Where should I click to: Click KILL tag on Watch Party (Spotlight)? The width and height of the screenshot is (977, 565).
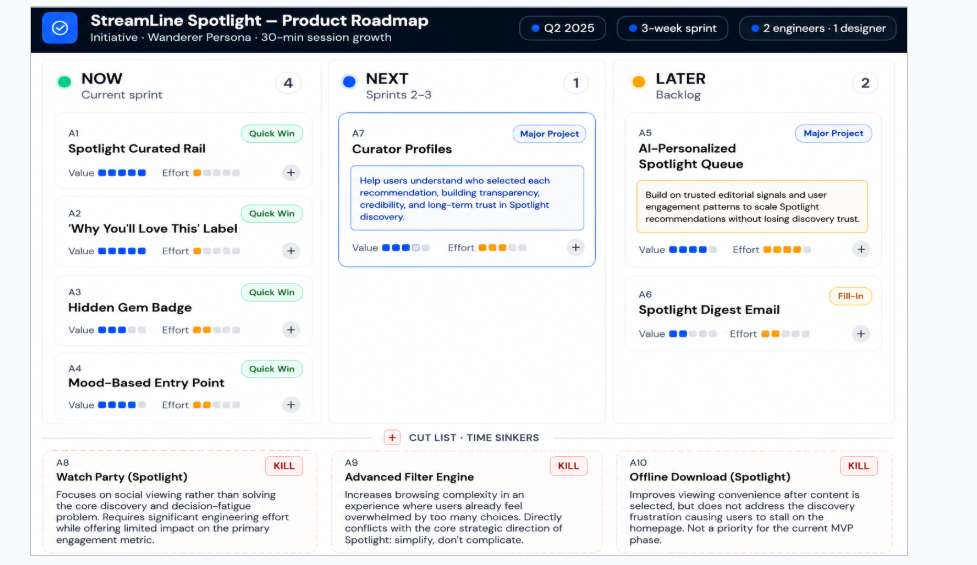pyautogui.click(x=284, y=466)
